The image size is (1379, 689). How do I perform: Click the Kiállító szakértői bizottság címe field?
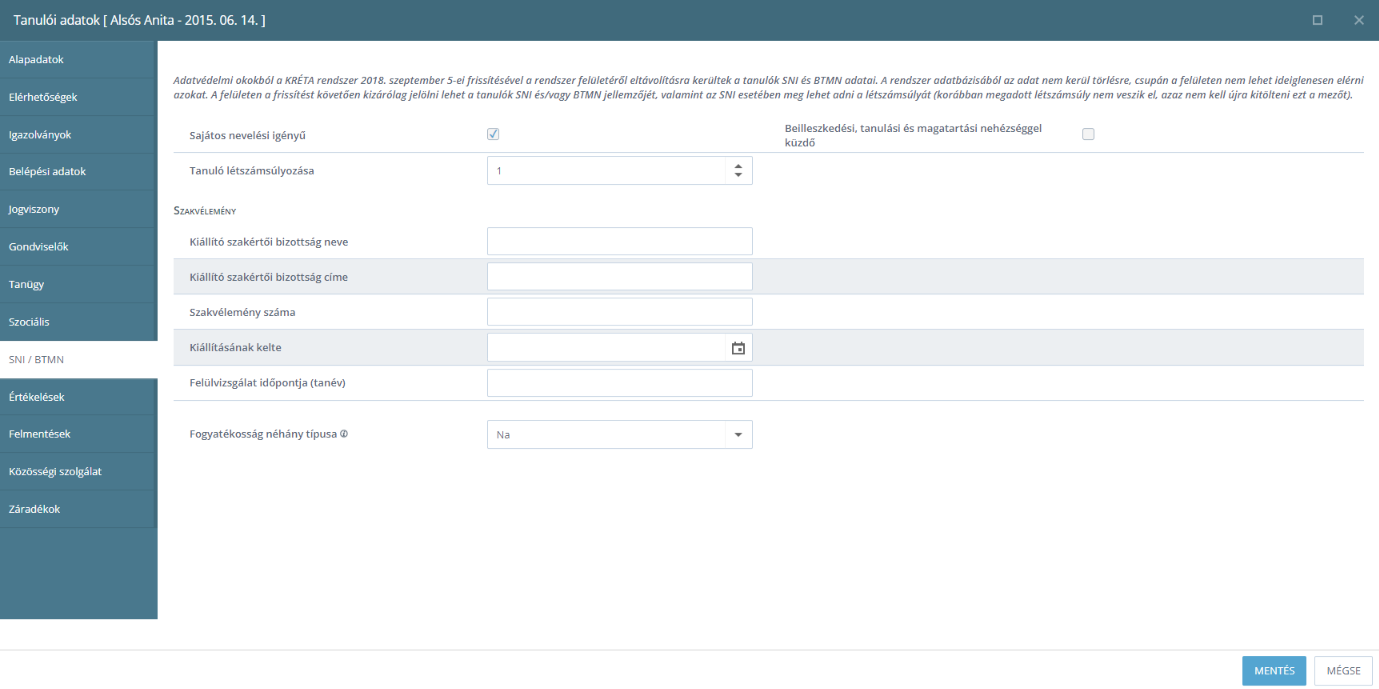click(x=619, y=277)
